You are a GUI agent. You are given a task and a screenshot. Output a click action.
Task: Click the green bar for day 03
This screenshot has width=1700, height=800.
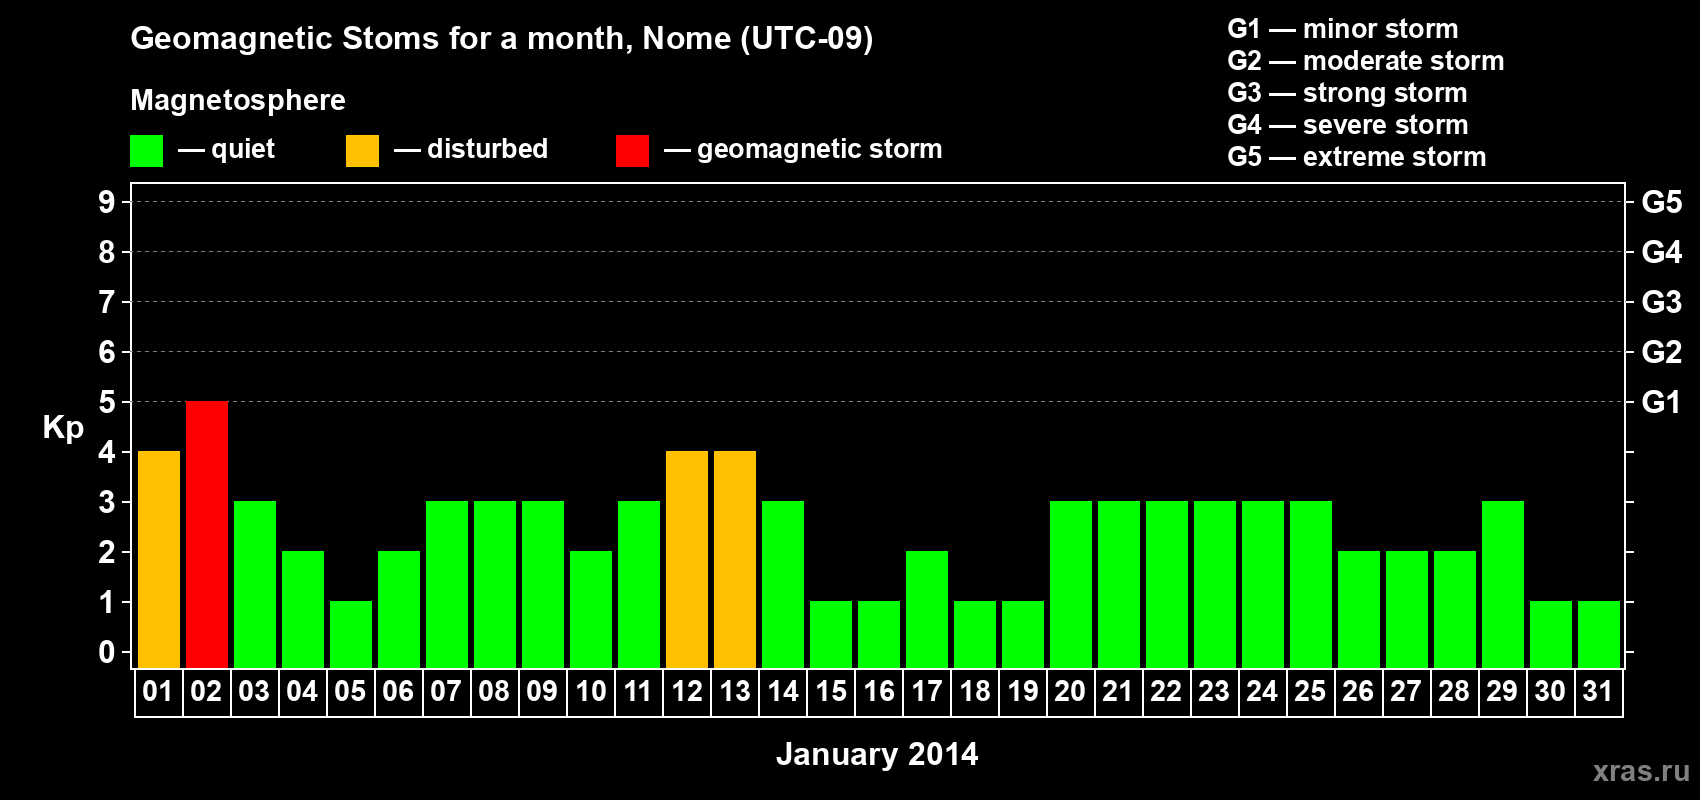pos(255,585)
